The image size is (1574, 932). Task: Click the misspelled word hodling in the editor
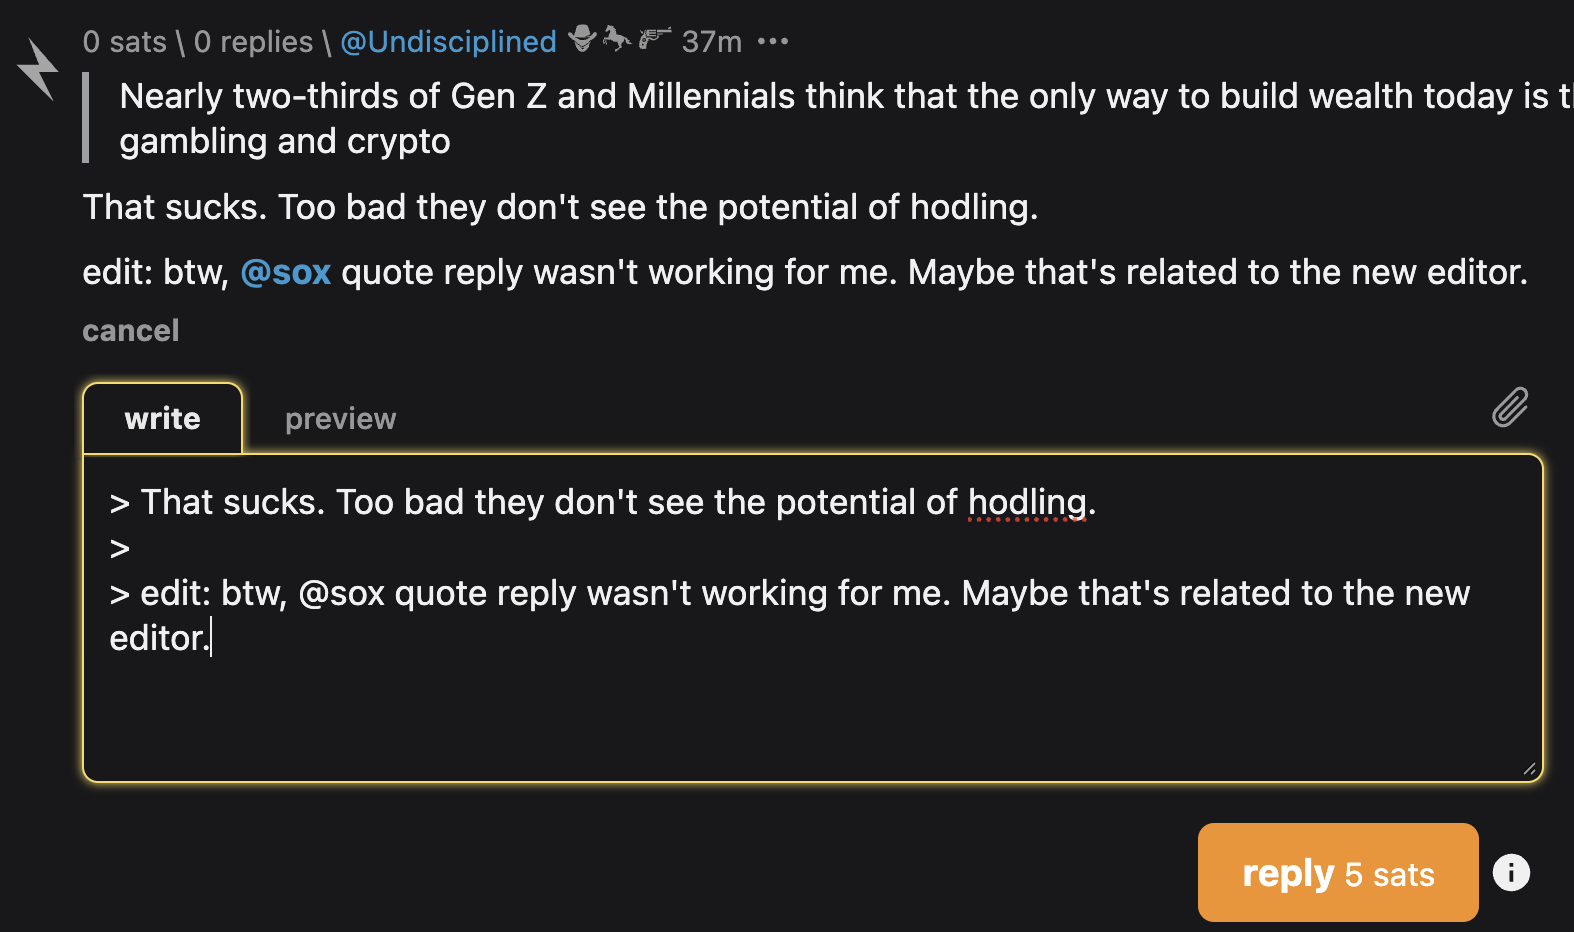(x=1027, y=502)
